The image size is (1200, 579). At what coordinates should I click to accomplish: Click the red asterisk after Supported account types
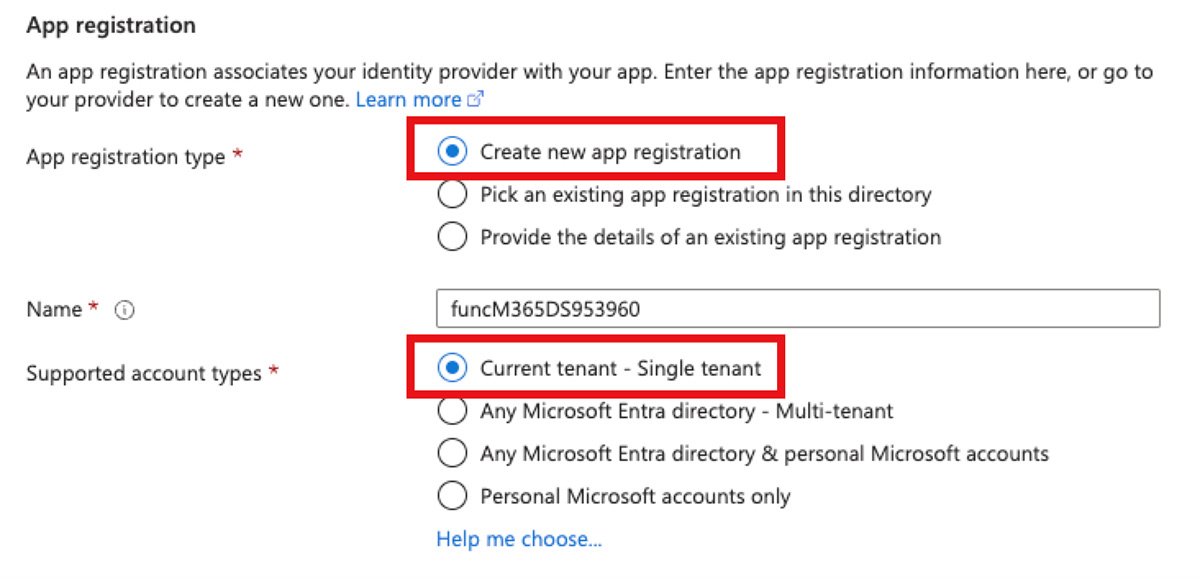[x=274, y=371]
